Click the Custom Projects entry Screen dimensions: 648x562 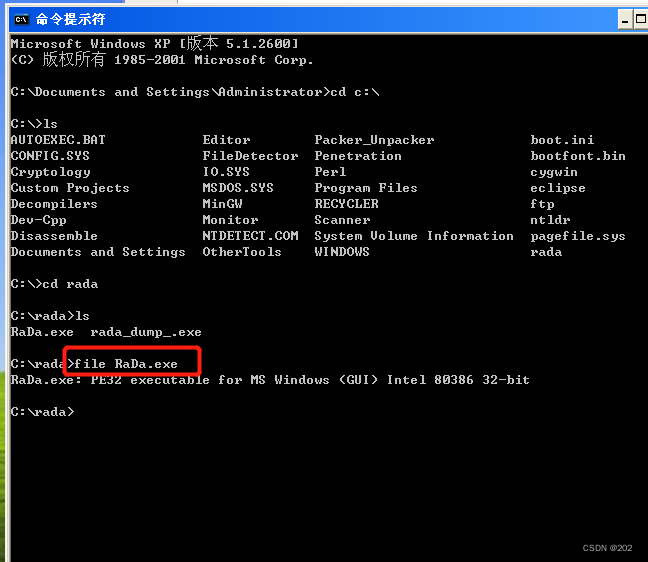70,188
